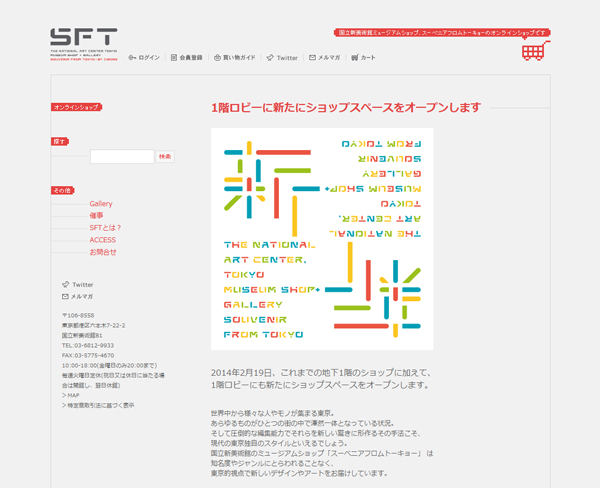The width and height of the screenshot is (600, 488).
Task: Click the 国立新美術館B1 text
Action: point(82,335)
